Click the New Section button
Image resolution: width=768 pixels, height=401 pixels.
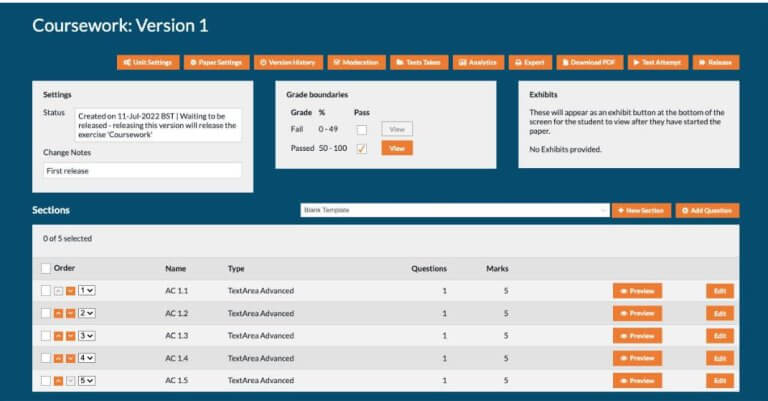(641, 211)
